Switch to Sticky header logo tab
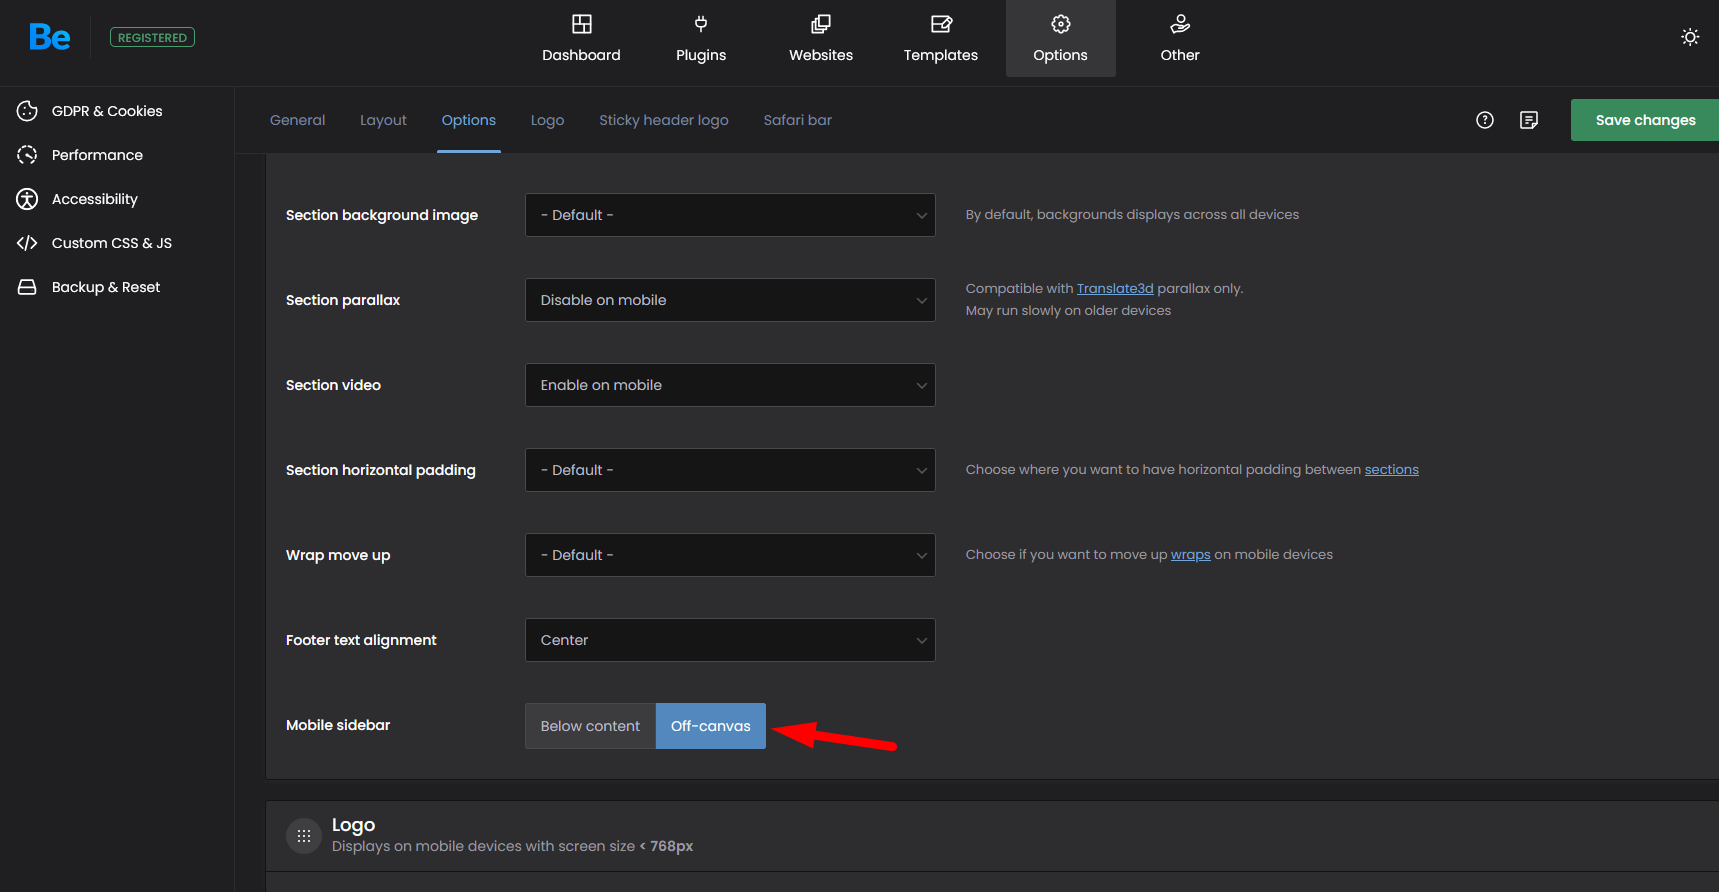Screen dimensions: 1719x892 tap(664, 120)
